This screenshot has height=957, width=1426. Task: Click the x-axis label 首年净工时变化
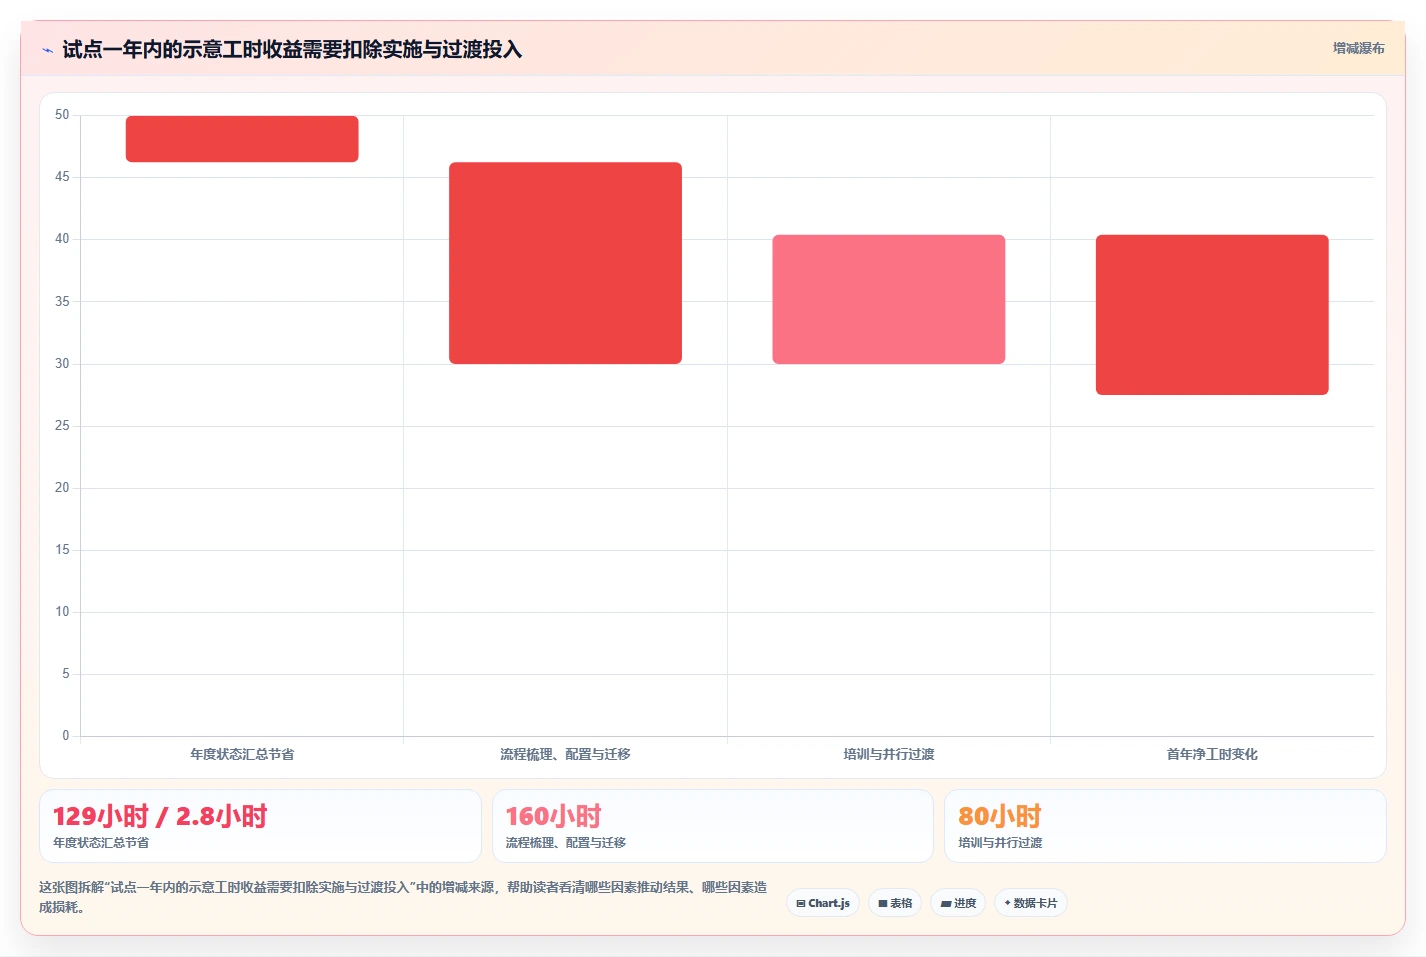[1212, 754]
